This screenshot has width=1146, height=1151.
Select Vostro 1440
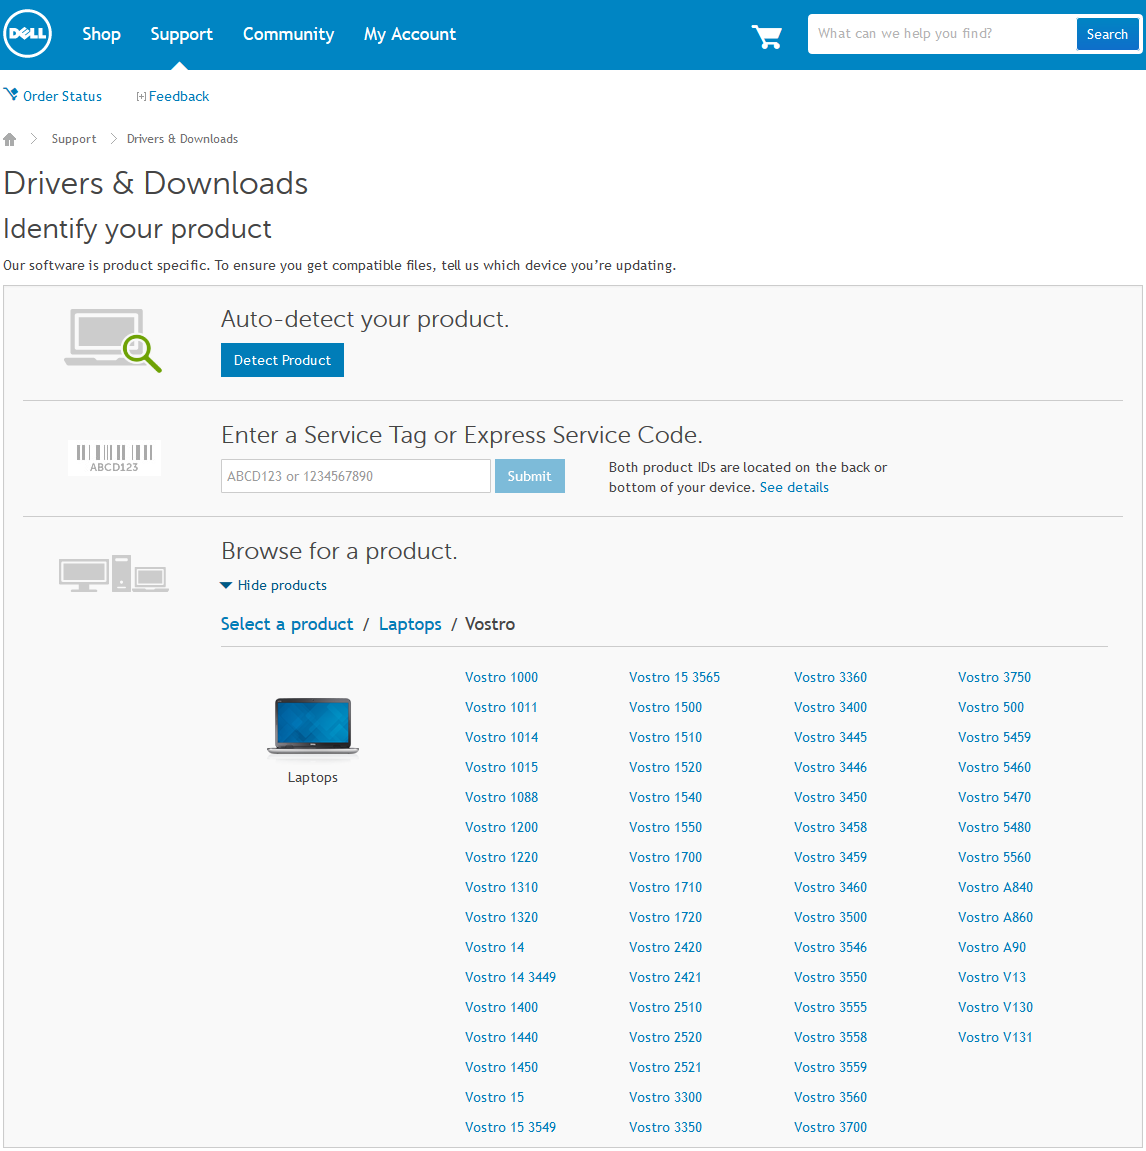point(501,1037)
